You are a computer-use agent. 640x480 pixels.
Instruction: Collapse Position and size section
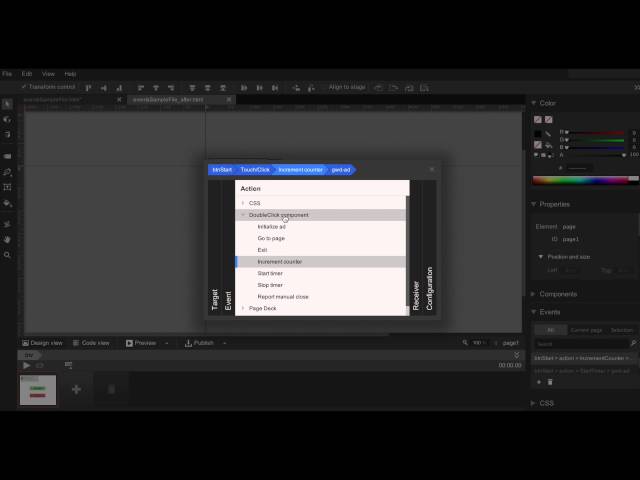[541, 257]
